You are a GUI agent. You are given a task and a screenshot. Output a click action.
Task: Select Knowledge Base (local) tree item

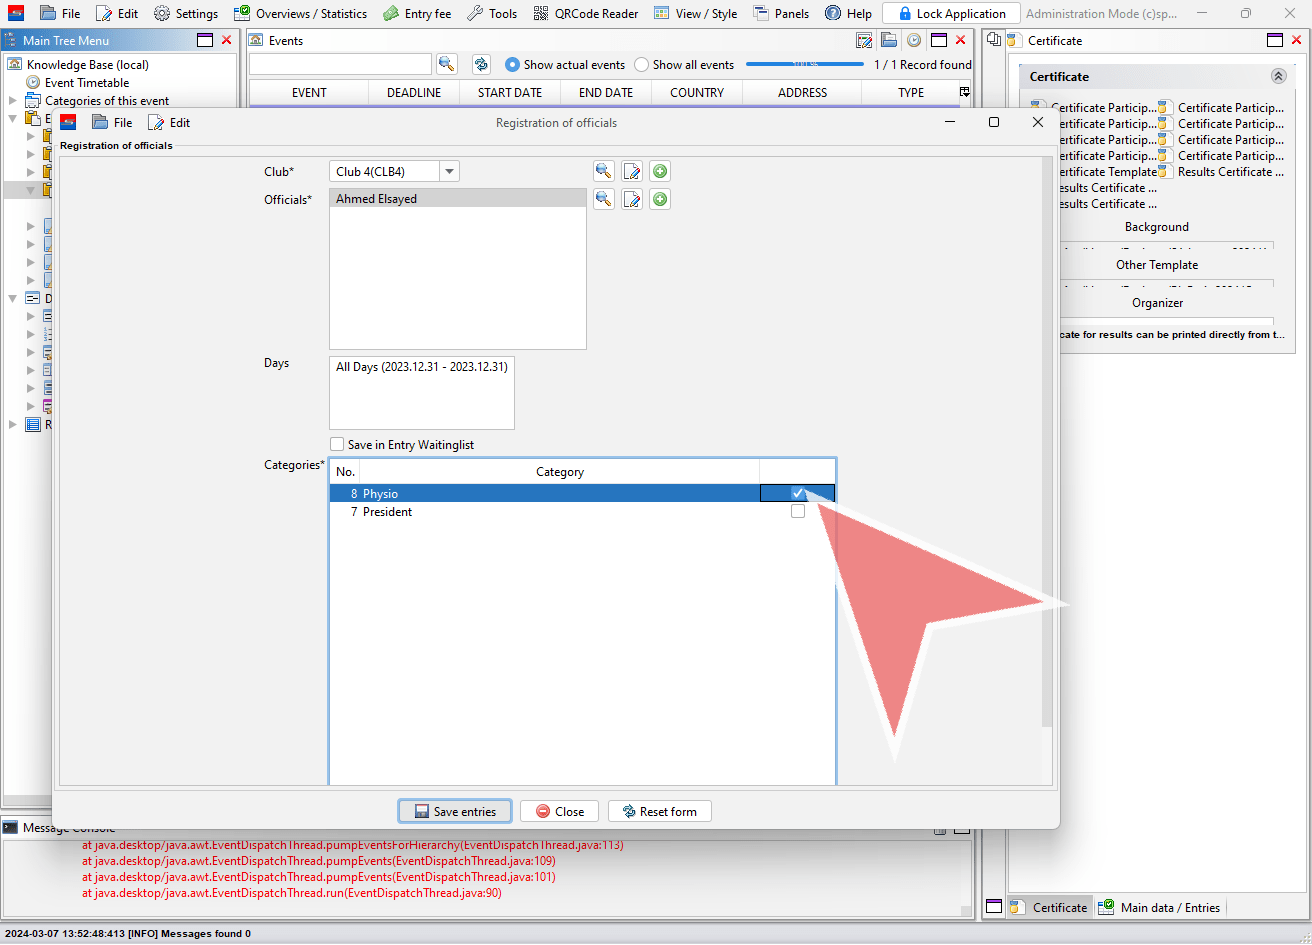[87, 64]
